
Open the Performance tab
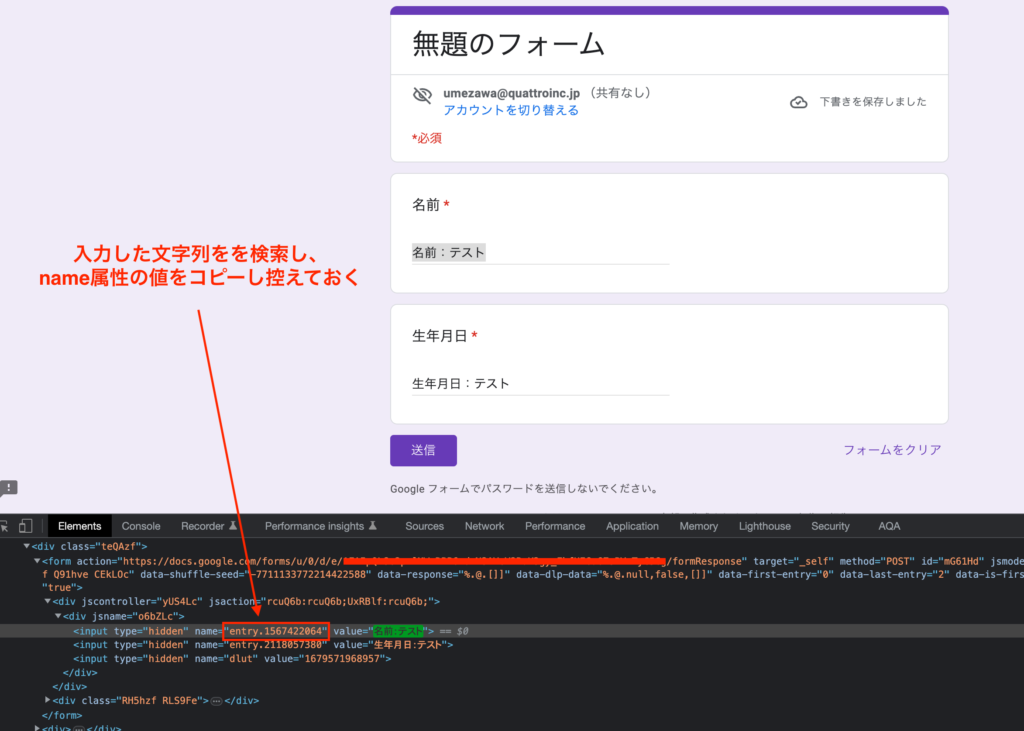coord(555,526)
